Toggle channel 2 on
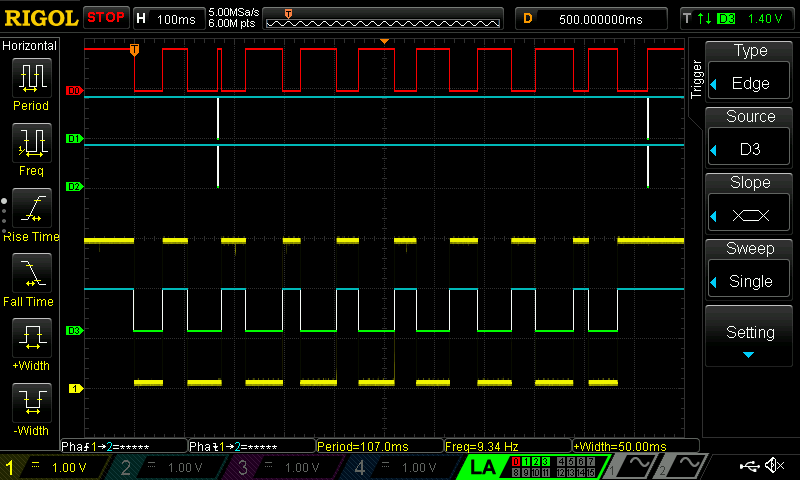Viewport: 800px width, 480px height. [x=164, y=468]
